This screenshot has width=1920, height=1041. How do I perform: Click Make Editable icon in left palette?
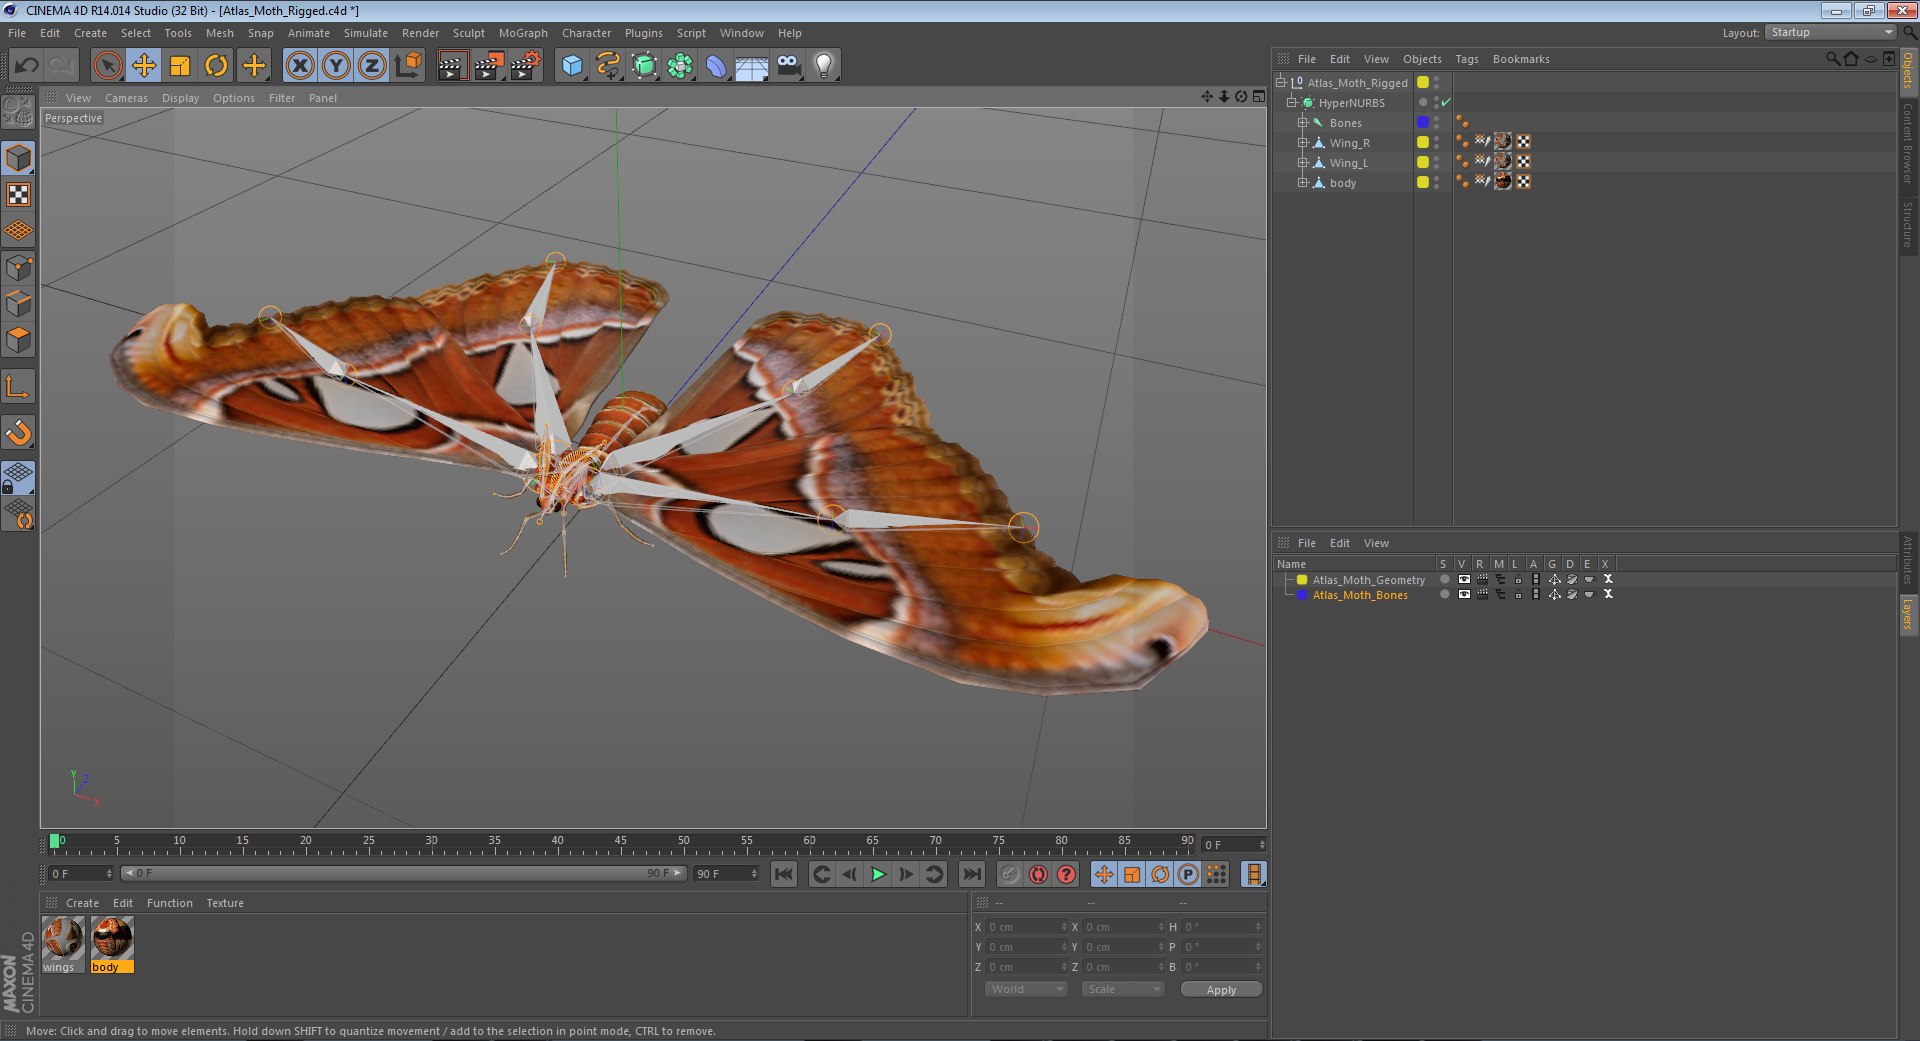[18, 112]
